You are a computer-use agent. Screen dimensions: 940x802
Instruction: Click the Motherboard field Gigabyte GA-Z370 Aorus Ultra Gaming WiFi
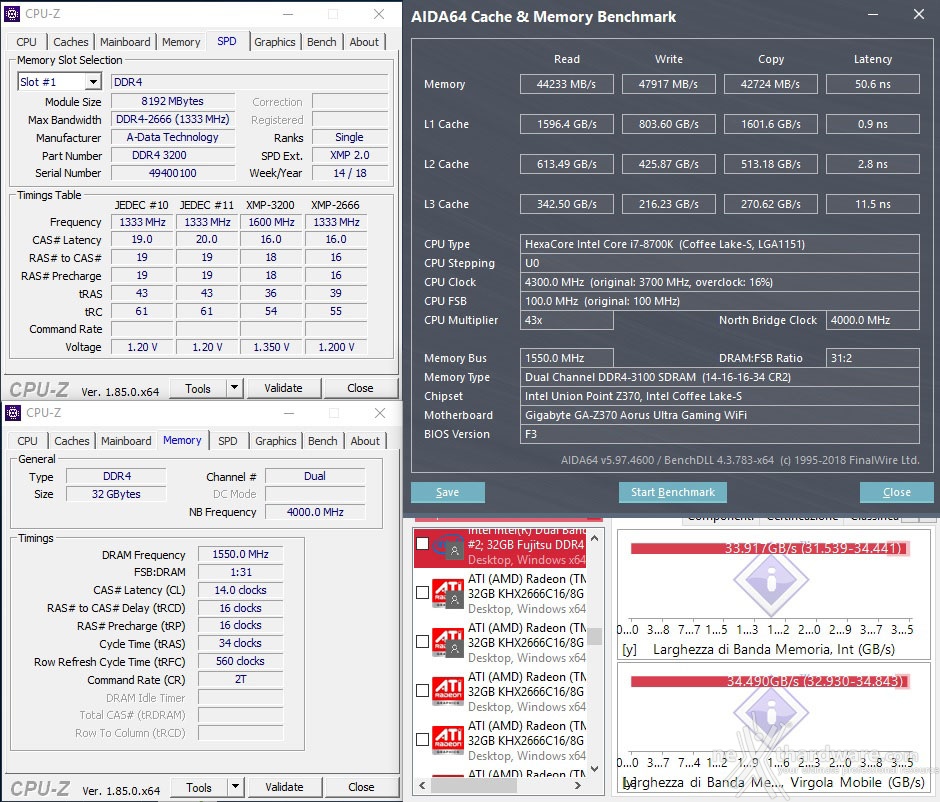719,415
